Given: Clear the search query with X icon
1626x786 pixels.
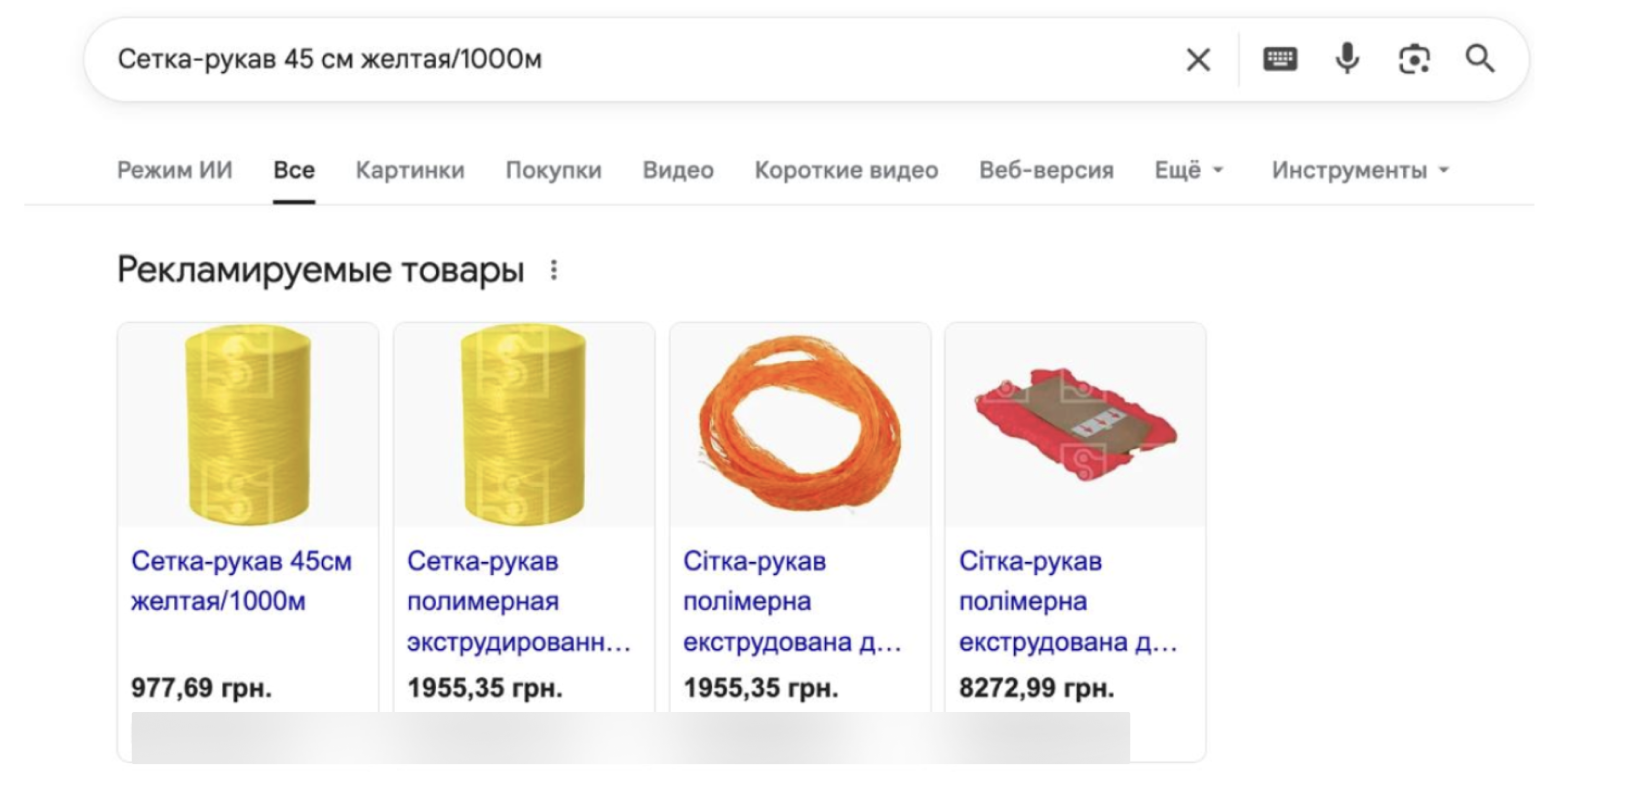Looking at the screenshot, I should click(x=1197, y=60).
